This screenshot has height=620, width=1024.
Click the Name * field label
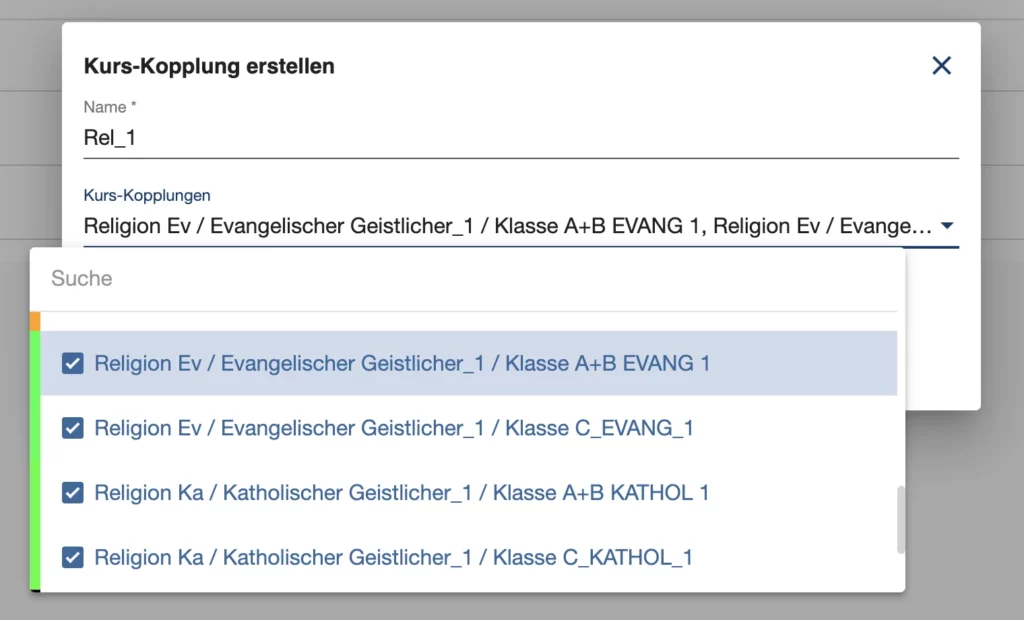(110, 107)
